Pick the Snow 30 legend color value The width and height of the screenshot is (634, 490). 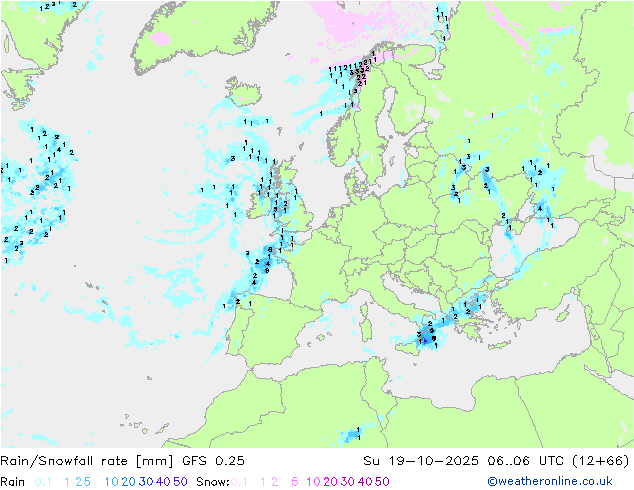(348, 482)
